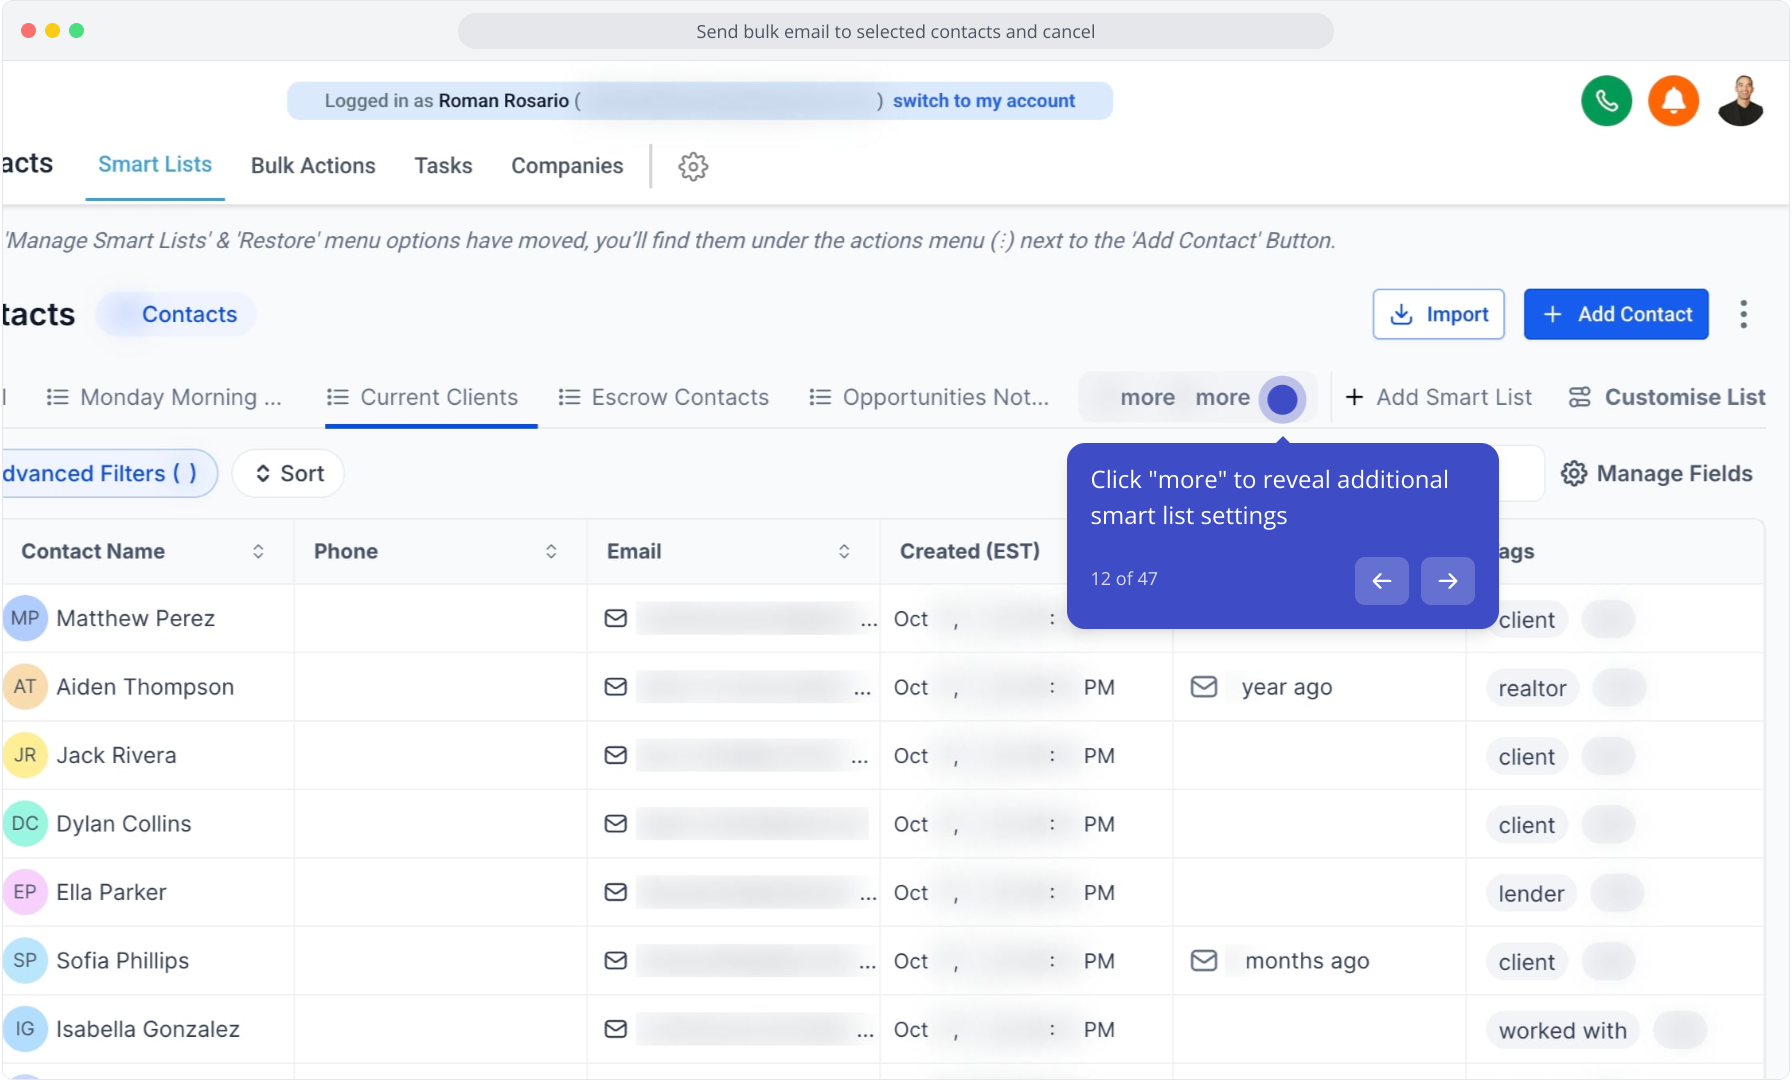This screenshot has height=1080, width=1792.
Task: Click the email icon in Matthew Perez's row
Action: click(616, 619)
